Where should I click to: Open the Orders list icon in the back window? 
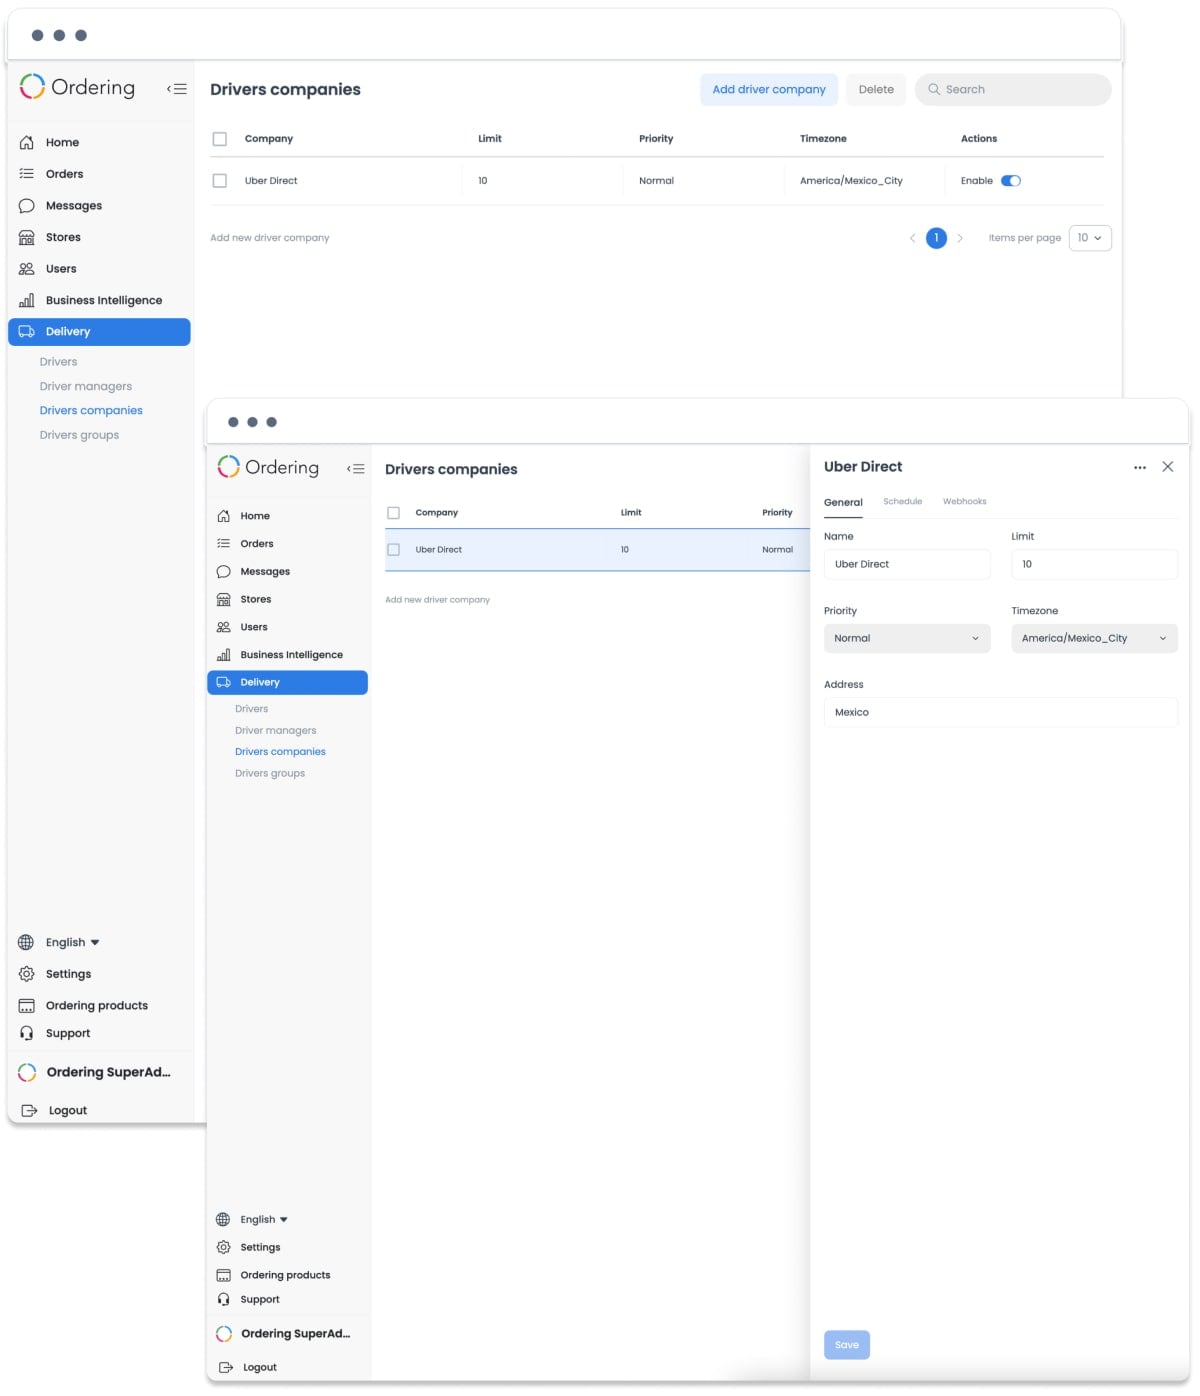click(27, 174)
